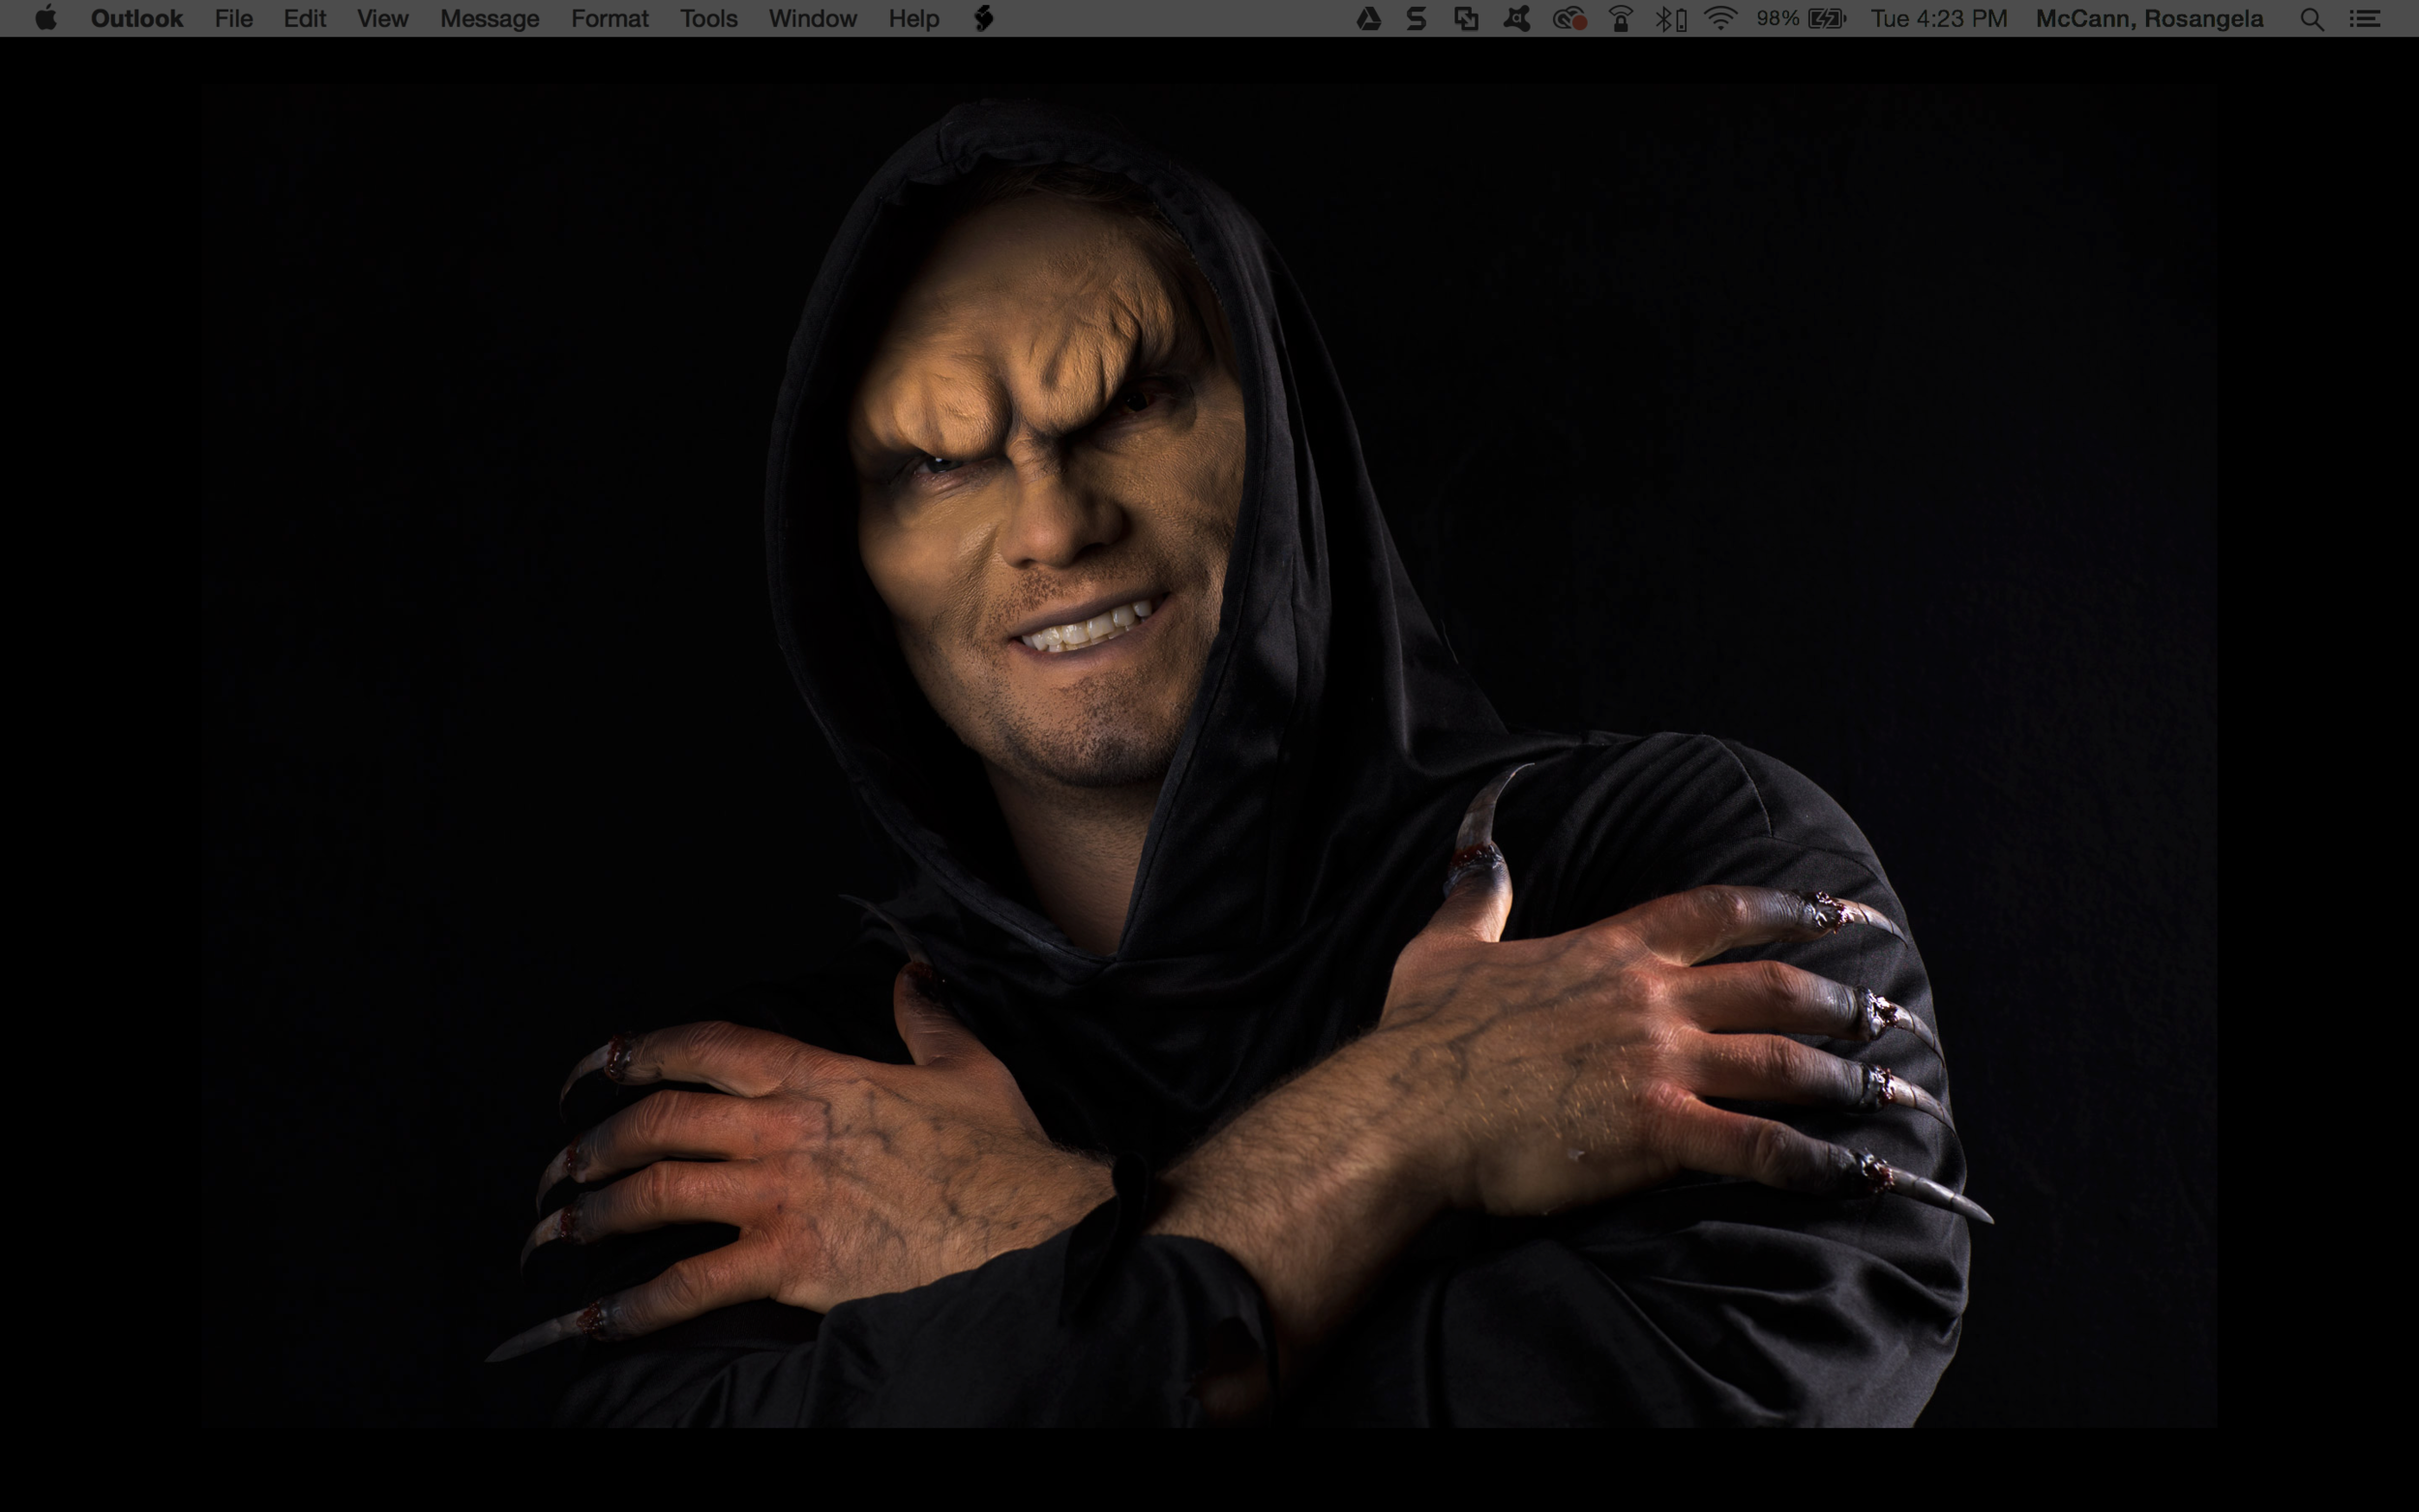Open the Notification Center list icon
This screenshot has height=1512, width=2419.
pyautogui.click(x=2365, y=18)
